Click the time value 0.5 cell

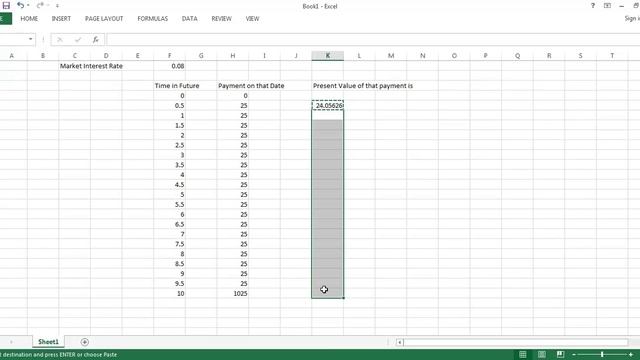(x=169, y=106)
